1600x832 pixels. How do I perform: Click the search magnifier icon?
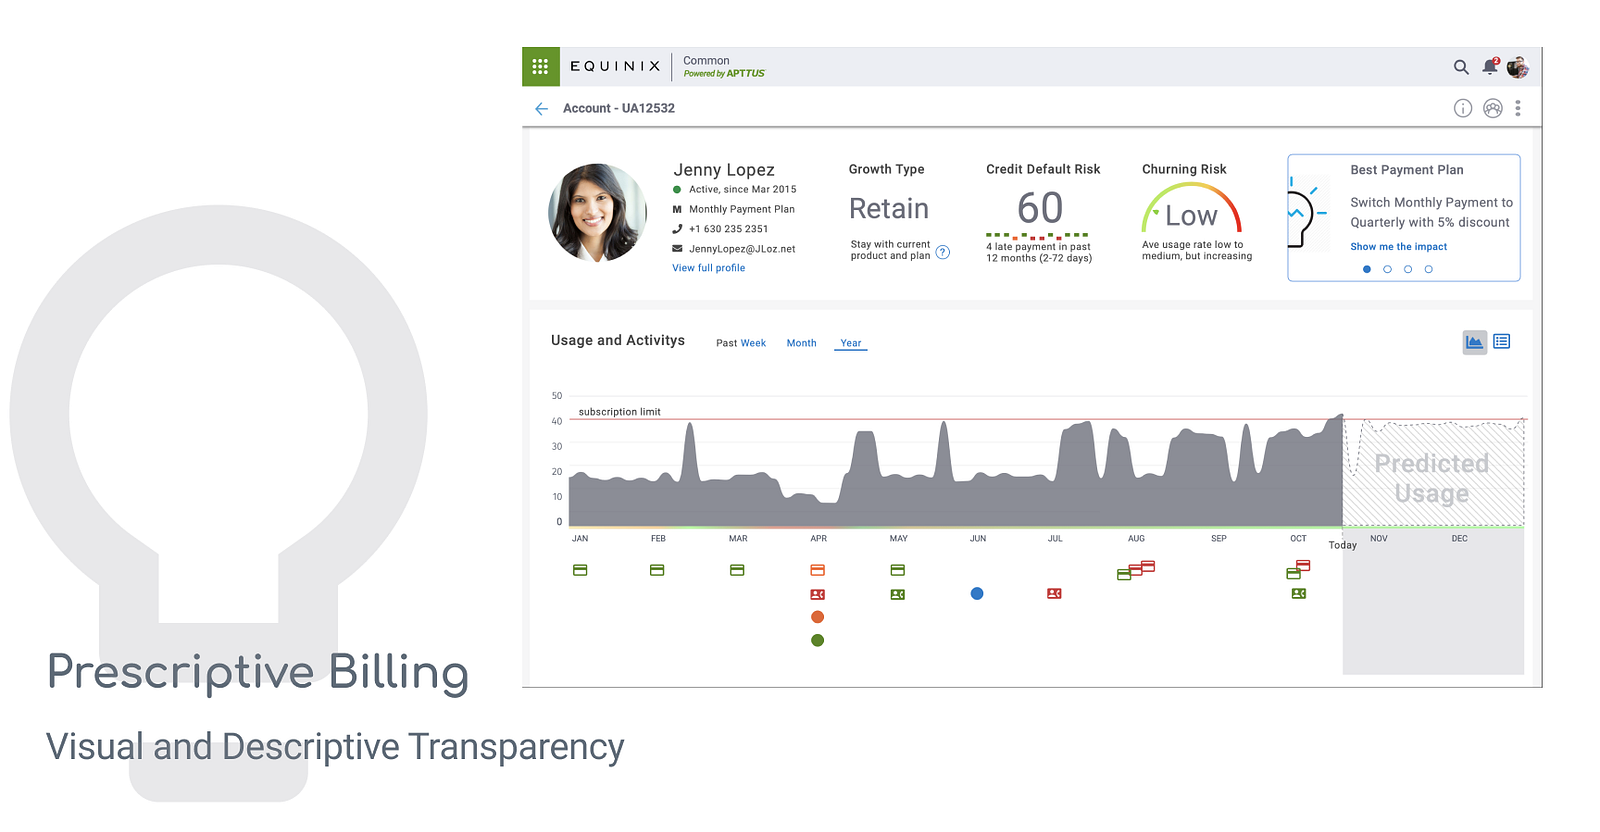pos(1461,67)
